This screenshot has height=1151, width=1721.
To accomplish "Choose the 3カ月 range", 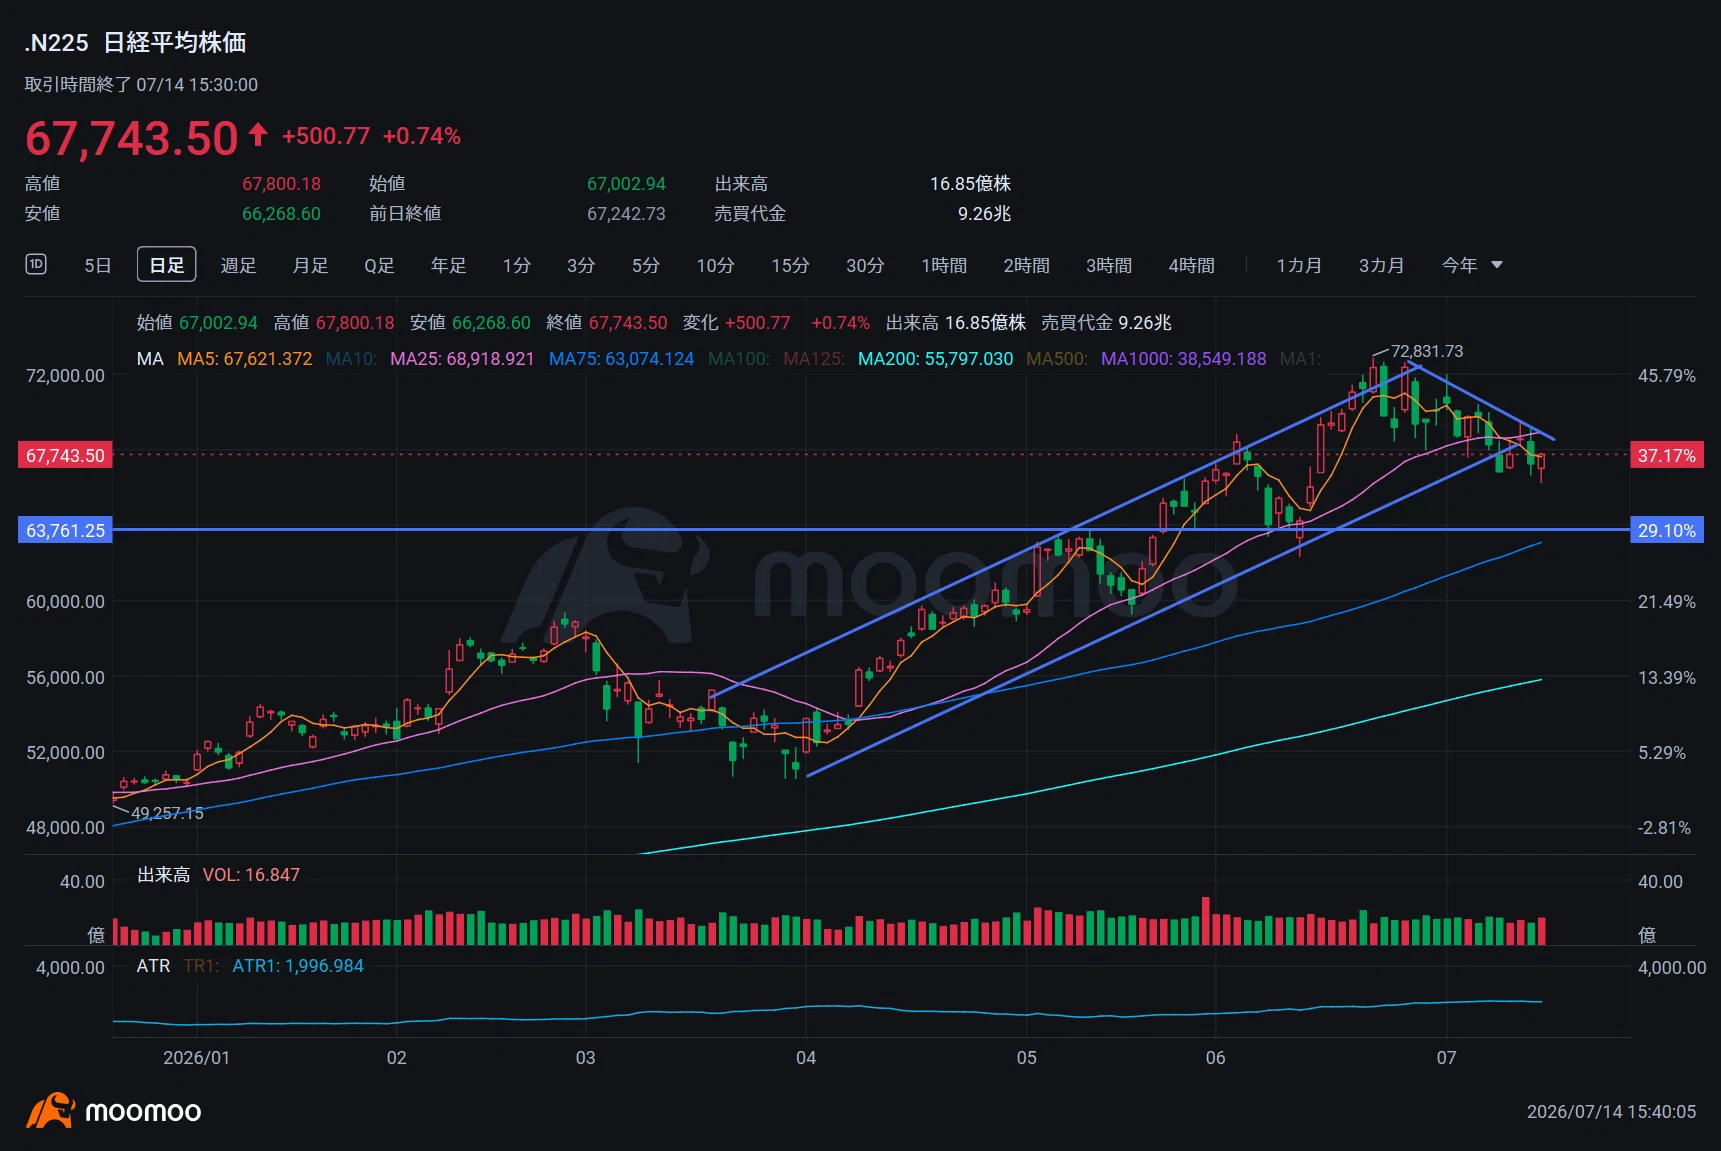I will 1381,265.
